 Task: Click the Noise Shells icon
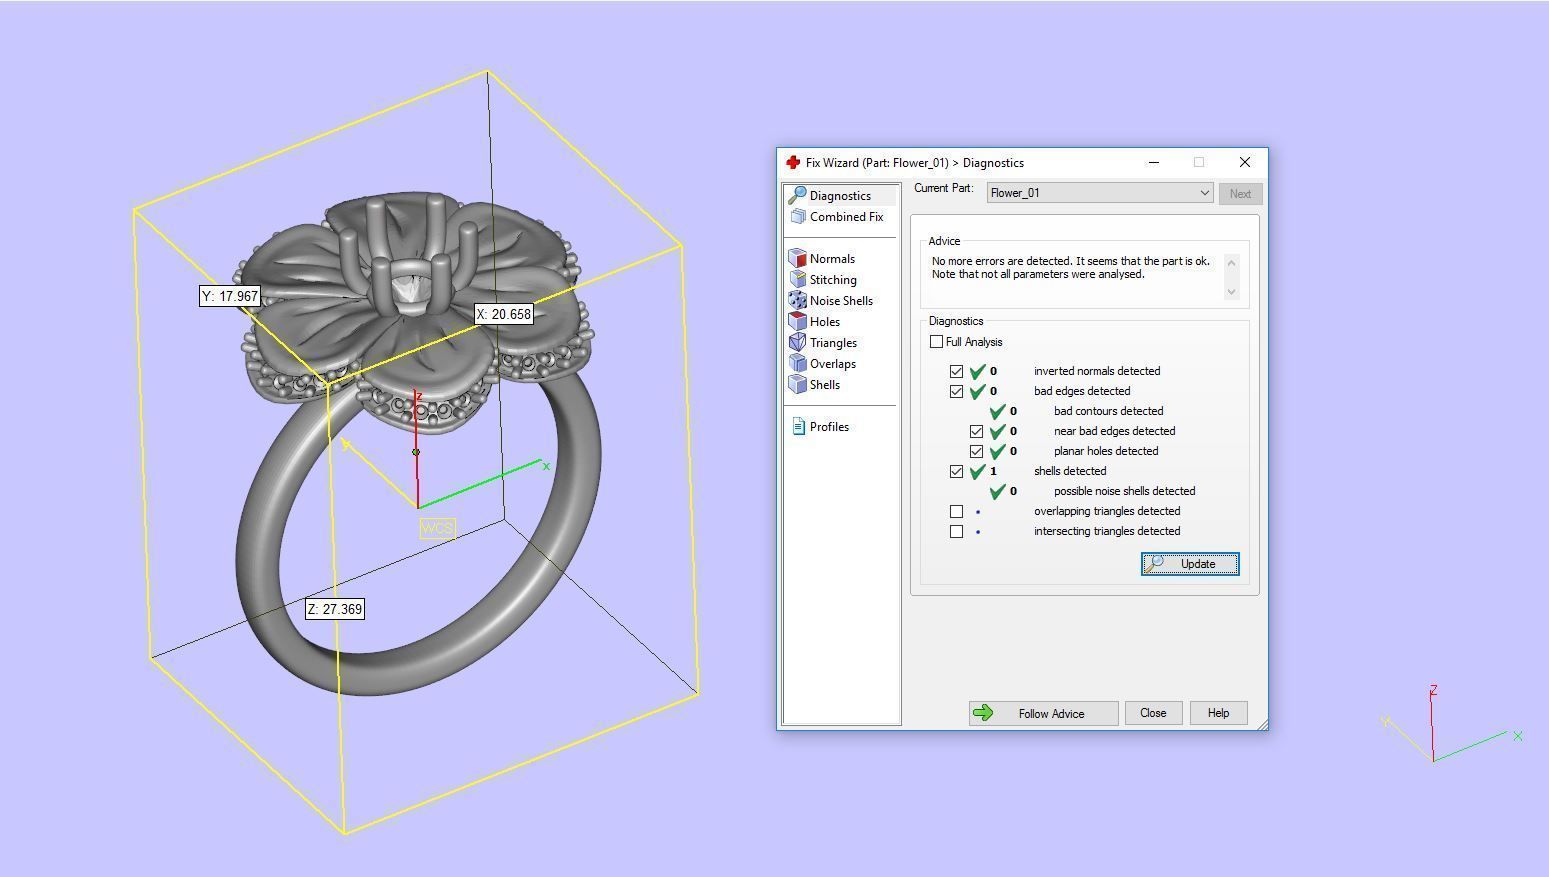[x=797, y=301]
